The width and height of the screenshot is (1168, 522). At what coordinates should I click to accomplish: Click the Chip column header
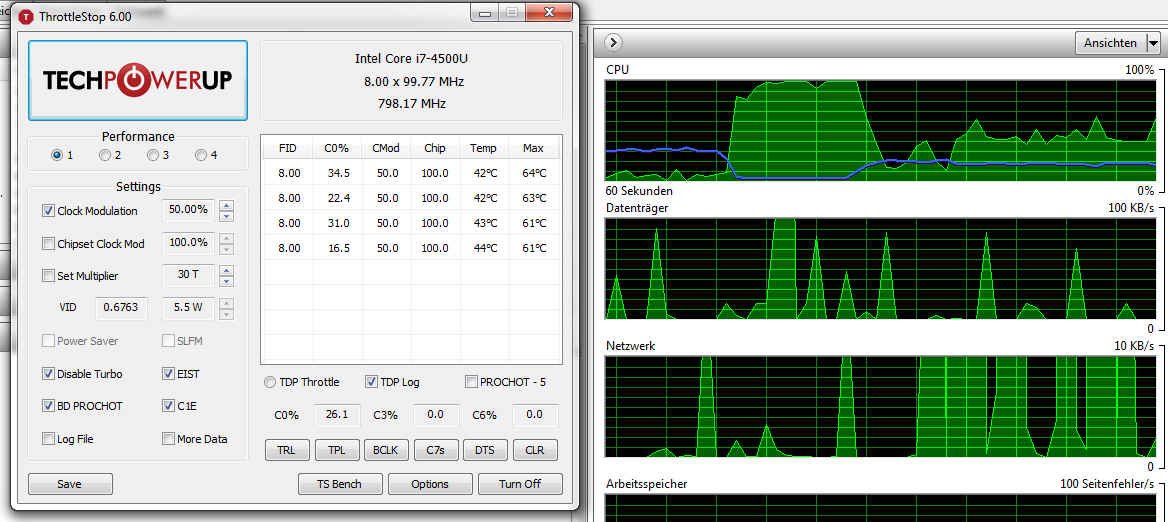pos(435,148)
